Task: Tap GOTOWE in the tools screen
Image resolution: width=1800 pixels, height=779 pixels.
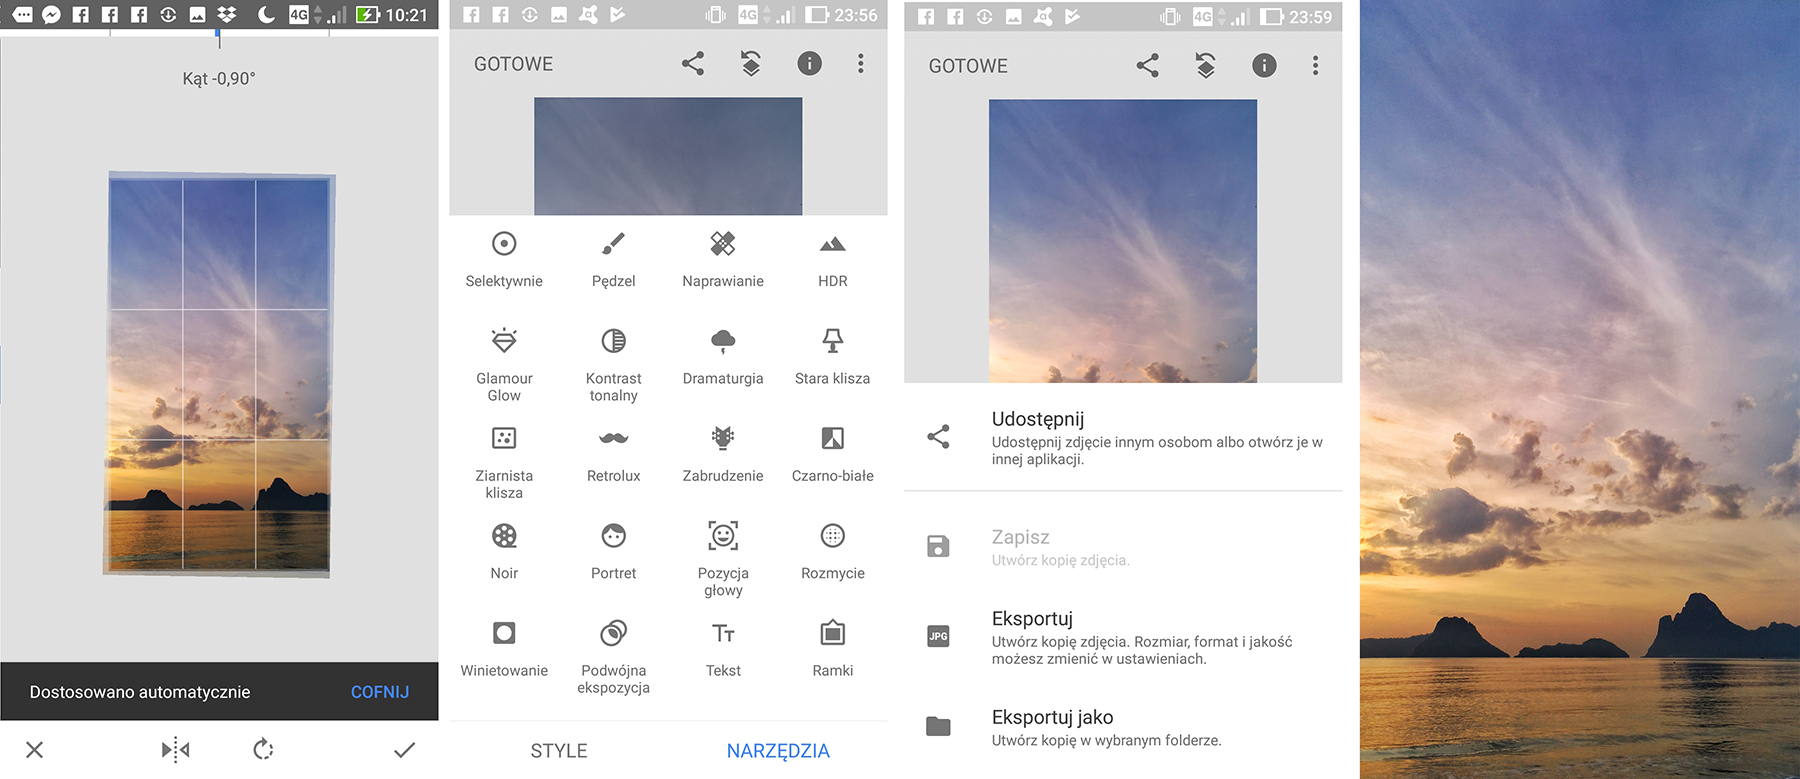Action: click(x=513, y=64)
